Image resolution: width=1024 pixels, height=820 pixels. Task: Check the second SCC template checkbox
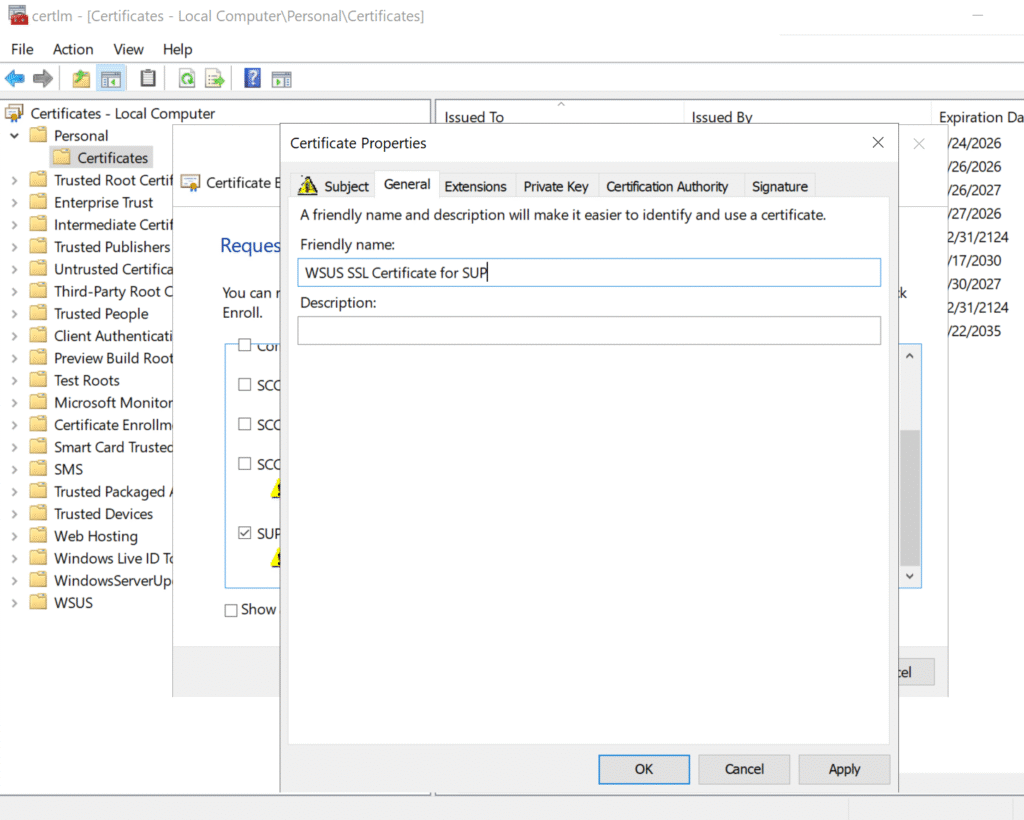(x=244, y=424)
